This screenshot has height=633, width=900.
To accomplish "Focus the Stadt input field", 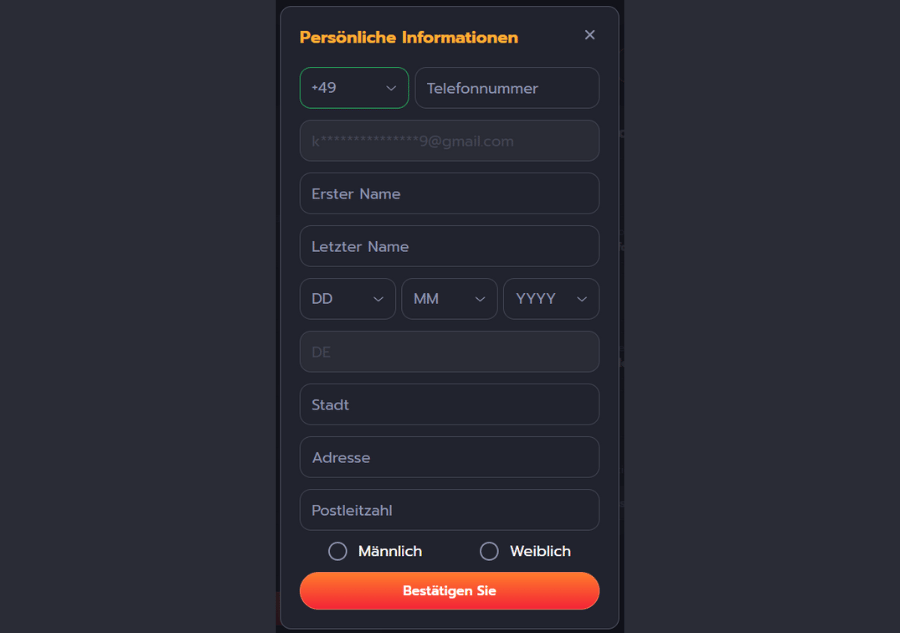I will click(x=449, y=405).
